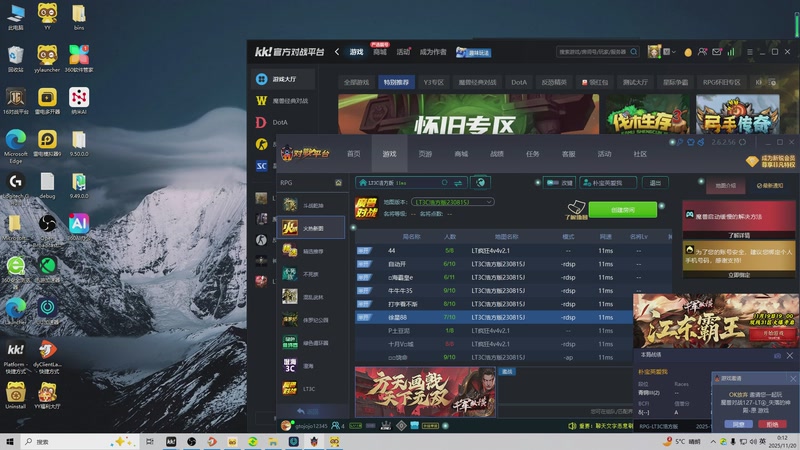Select the room row 牛牛牛35

[x=513, y=291]
